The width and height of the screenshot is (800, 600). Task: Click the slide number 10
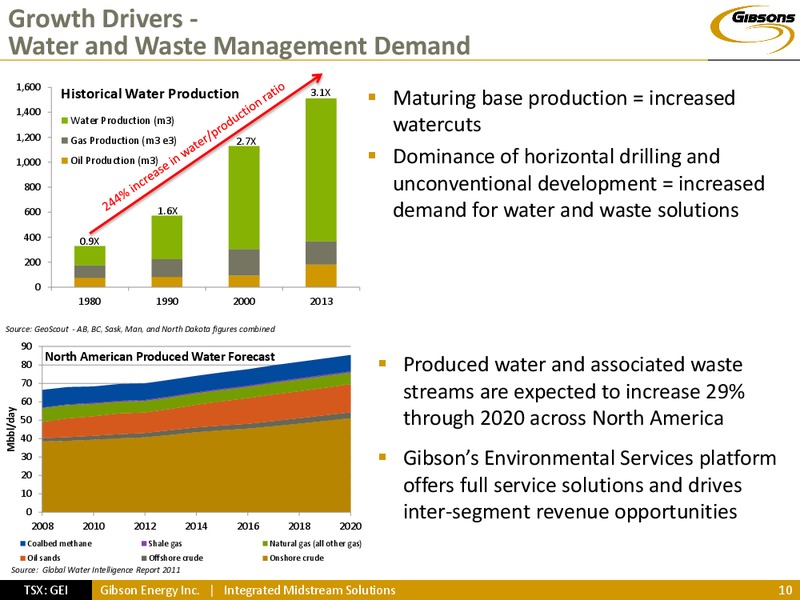(785, 590)
